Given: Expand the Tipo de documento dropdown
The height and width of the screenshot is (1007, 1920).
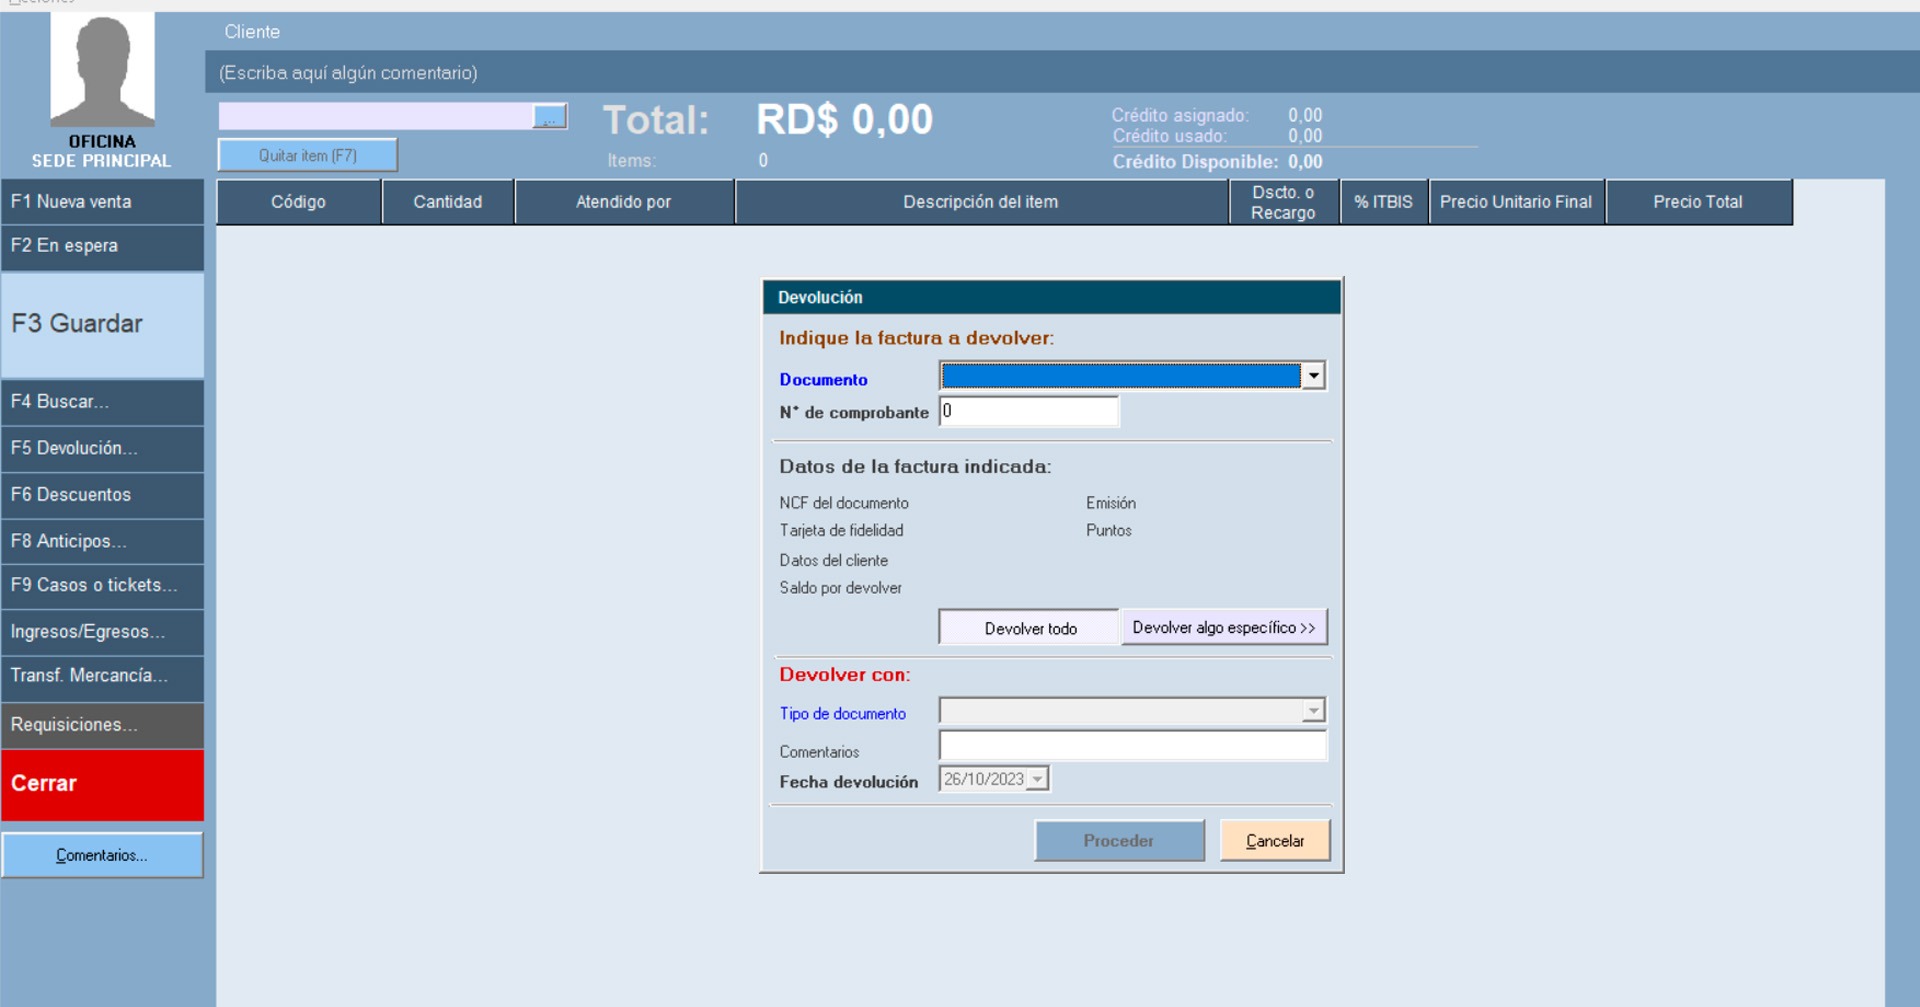Looking at the screenshot, I should (1313, 711).
